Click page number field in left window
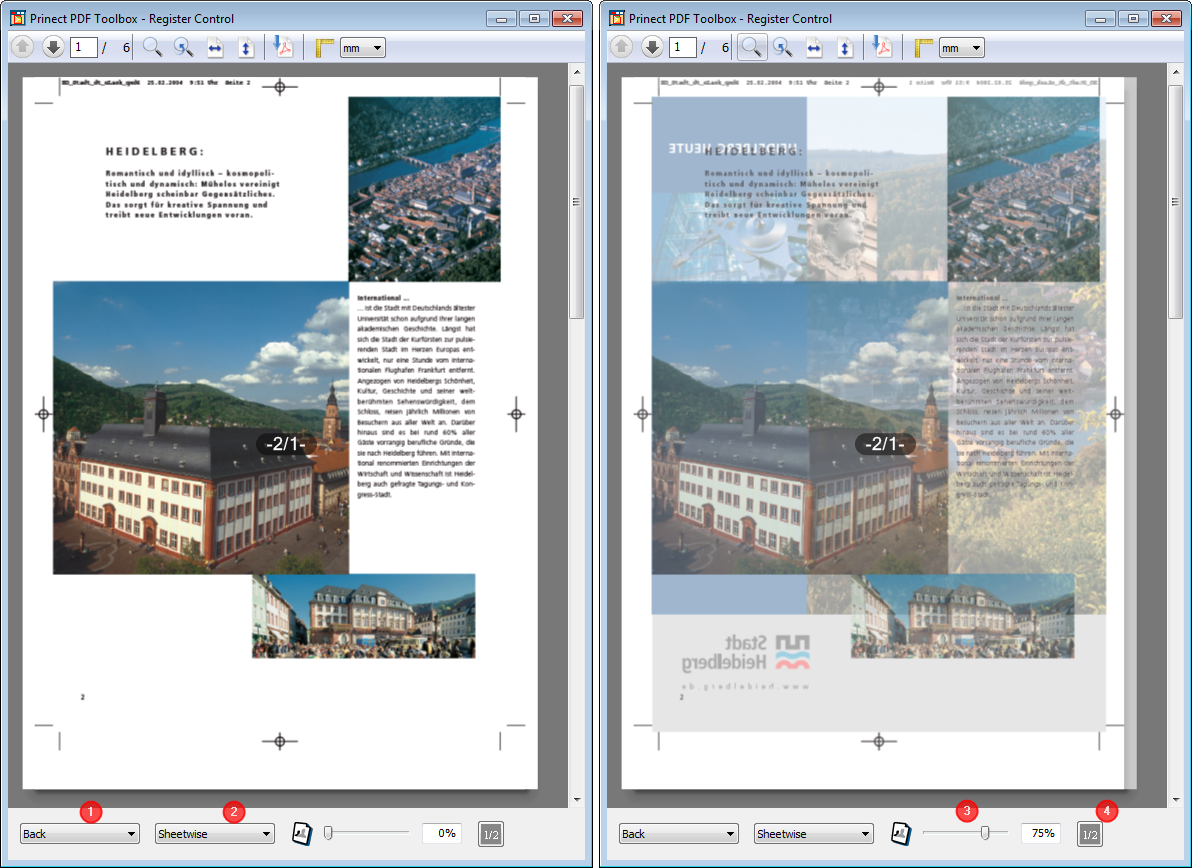The image size is (1192, 868). tap(82, 48)
